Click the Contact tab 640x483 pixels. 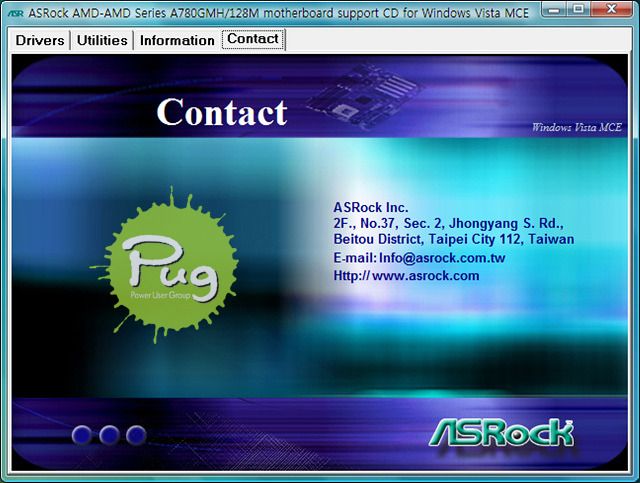coord(253,39)
